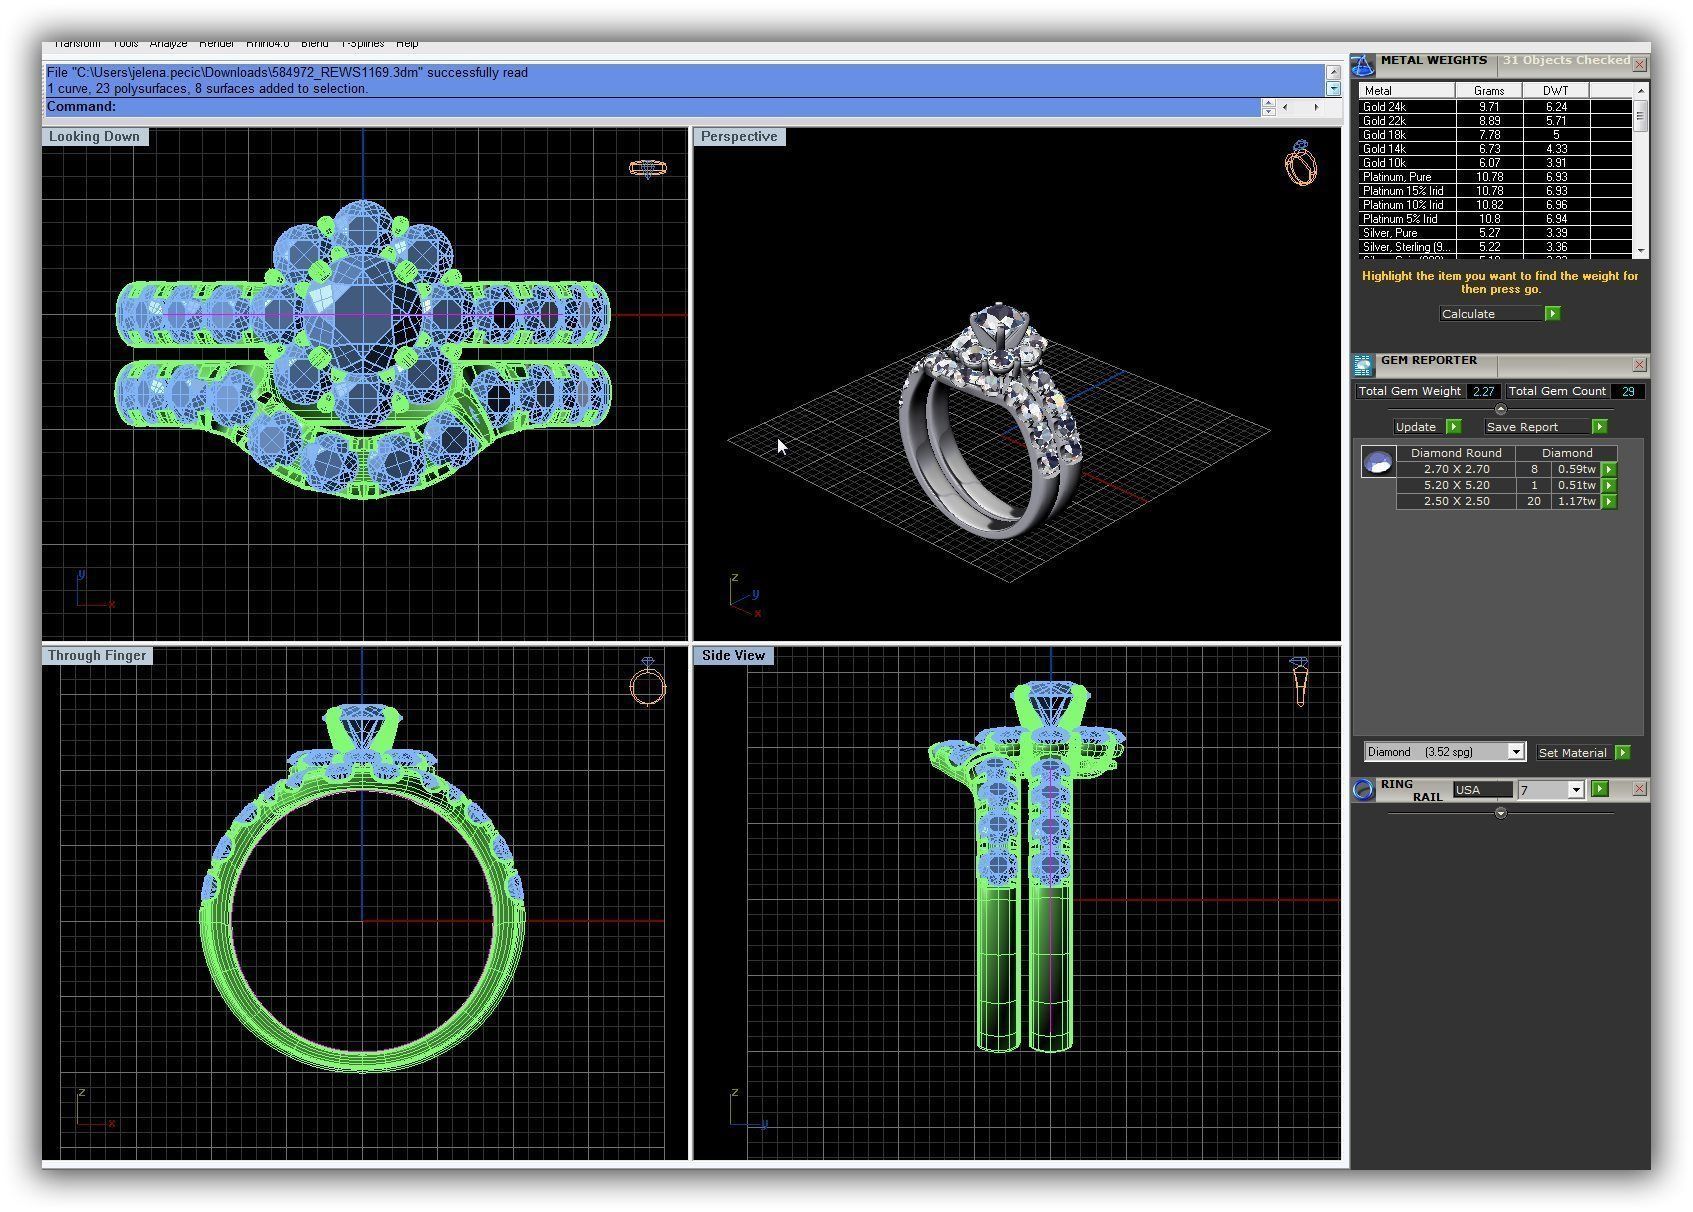Click the Metal Weights panel scale icon

(1363, 66)
